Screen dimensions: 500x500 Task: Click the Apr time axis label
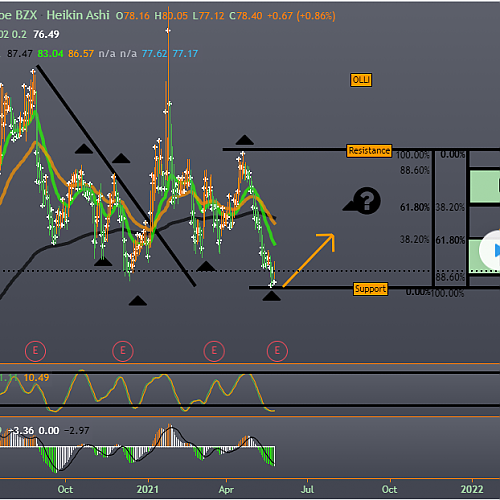point(226,490)
